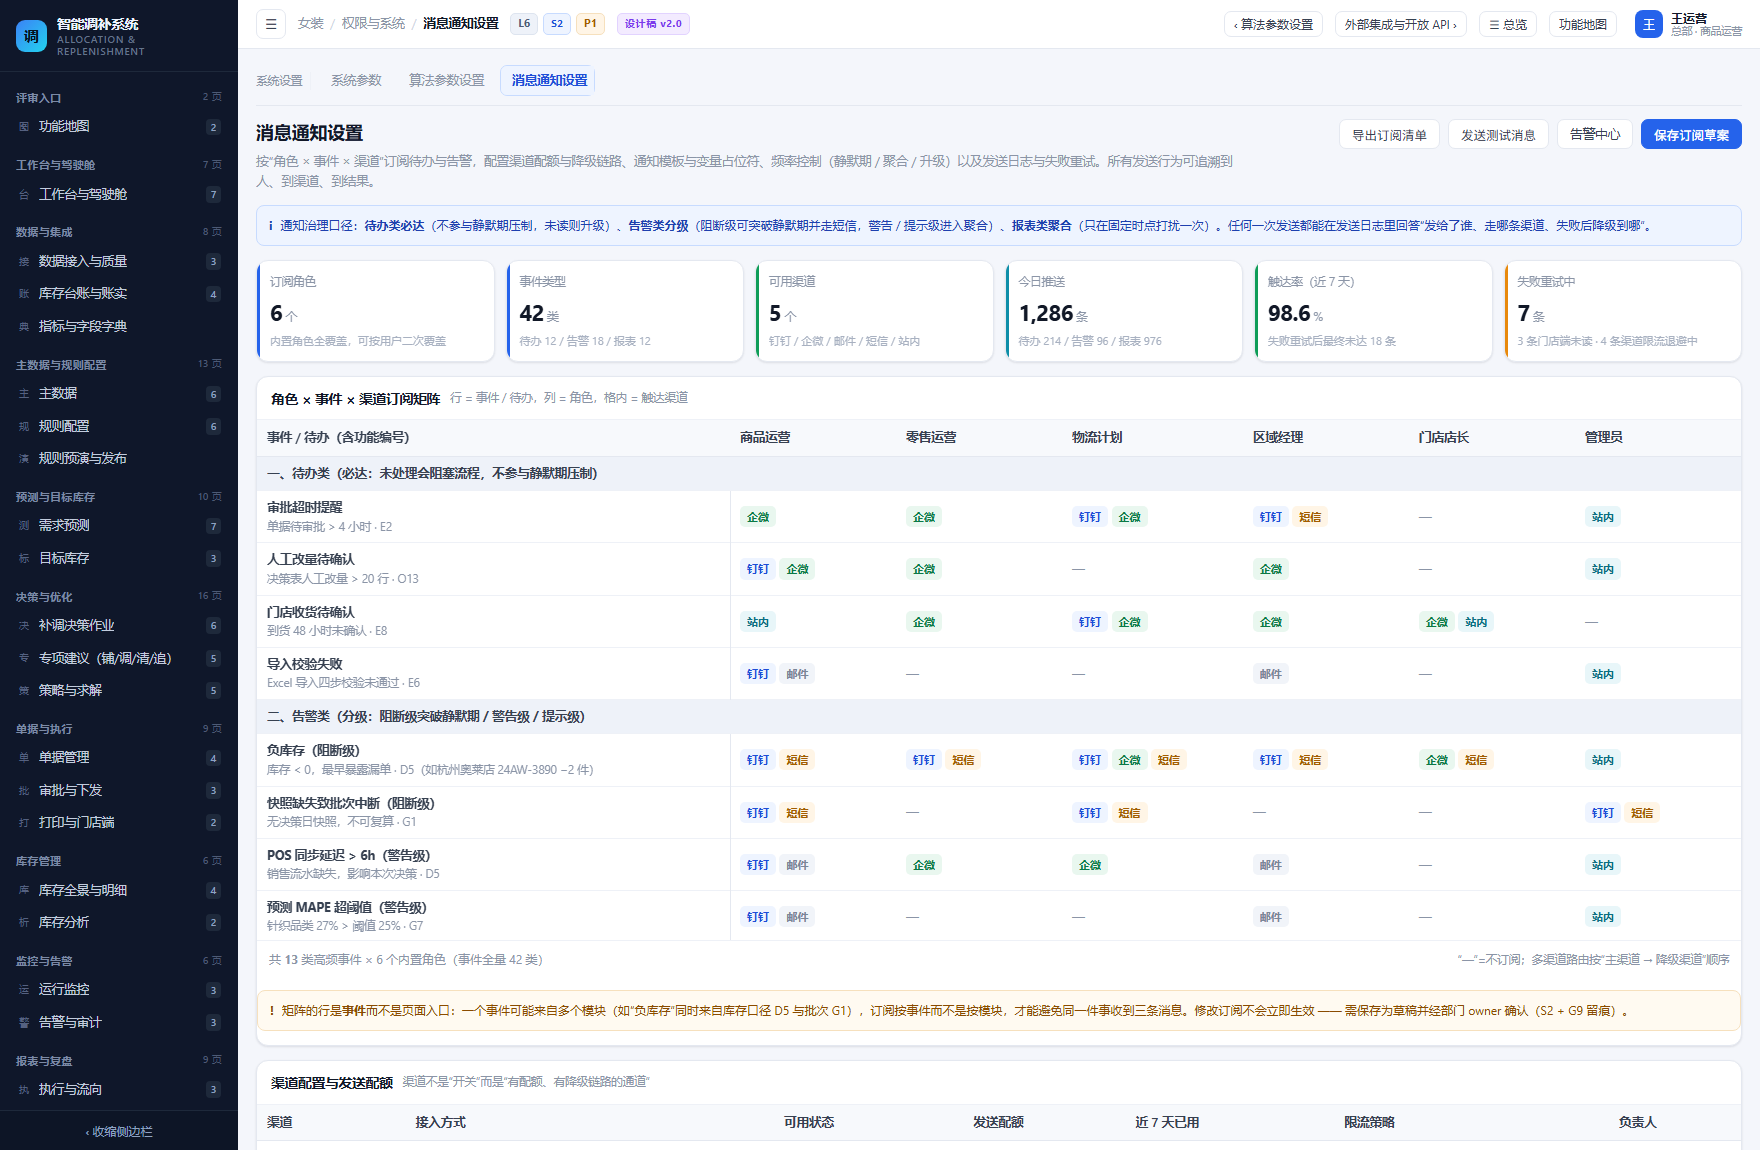Click the blue 调 app logo
This screenshot has width=1760, height=1150.
pyautogui.click(x=32, y=36)
